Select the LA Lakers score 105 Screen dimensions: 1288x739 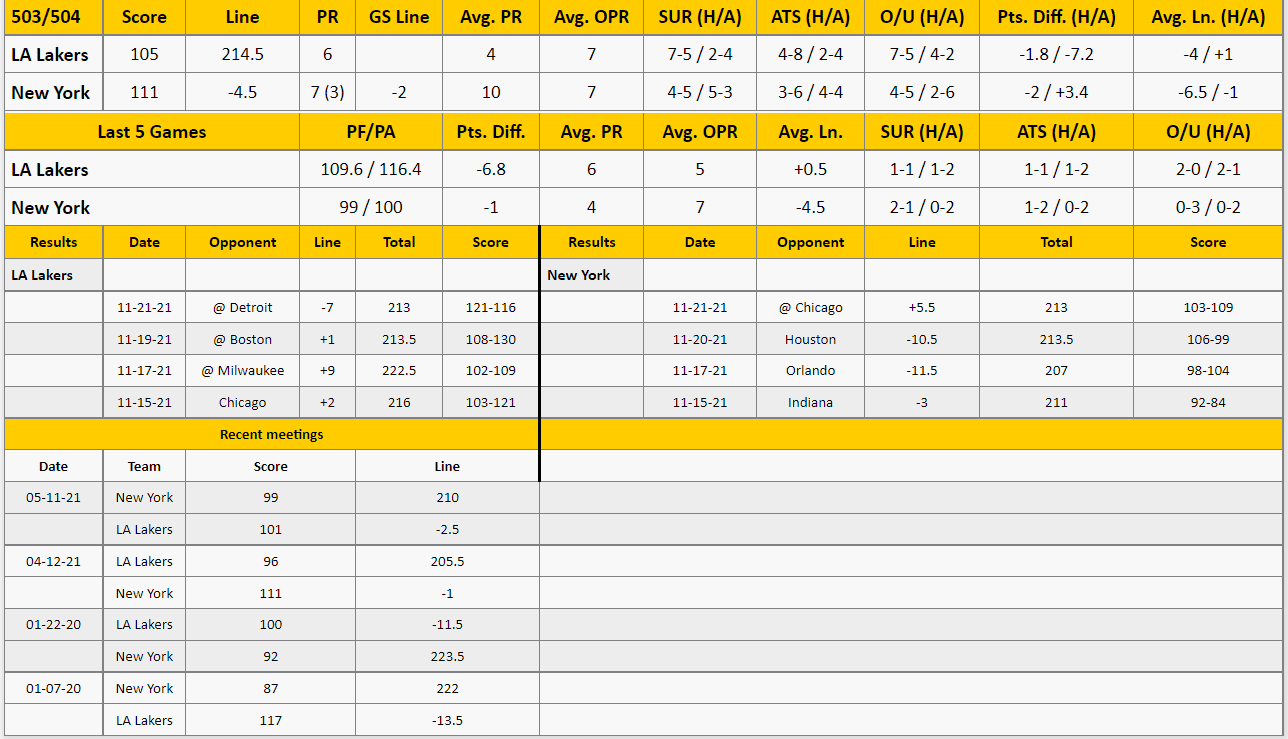click(x=144, y=55)
